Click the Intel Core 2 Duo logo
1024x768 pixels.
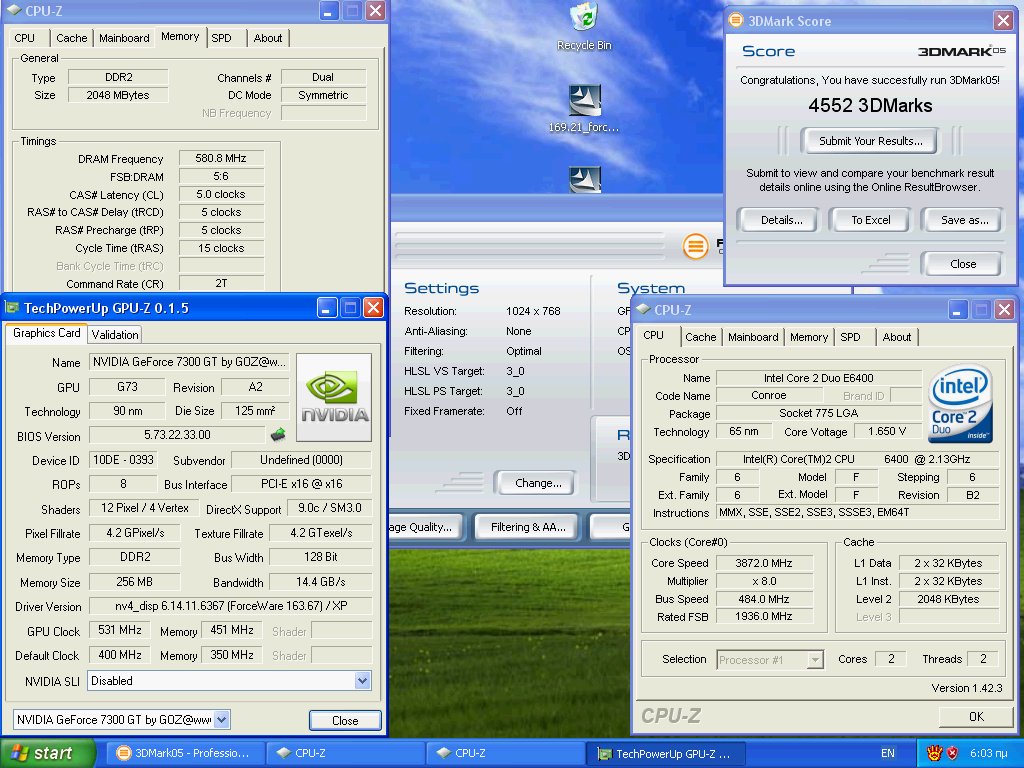[961, 403]
